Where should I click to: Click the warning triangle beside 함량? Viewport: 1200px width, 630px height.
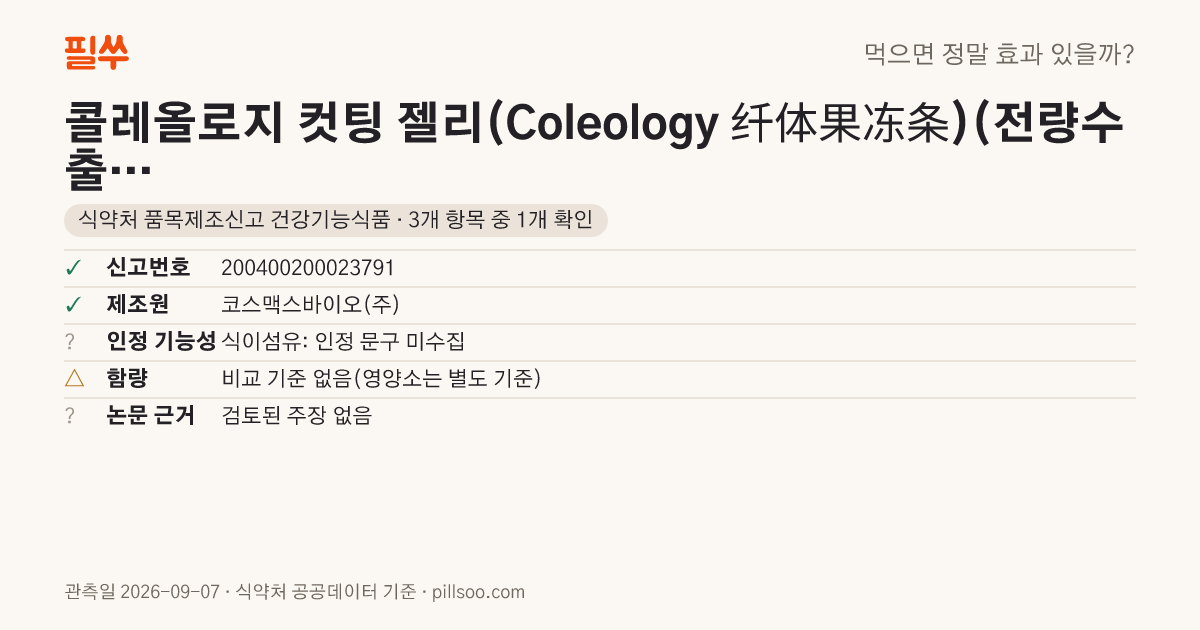tap(74, 379)
